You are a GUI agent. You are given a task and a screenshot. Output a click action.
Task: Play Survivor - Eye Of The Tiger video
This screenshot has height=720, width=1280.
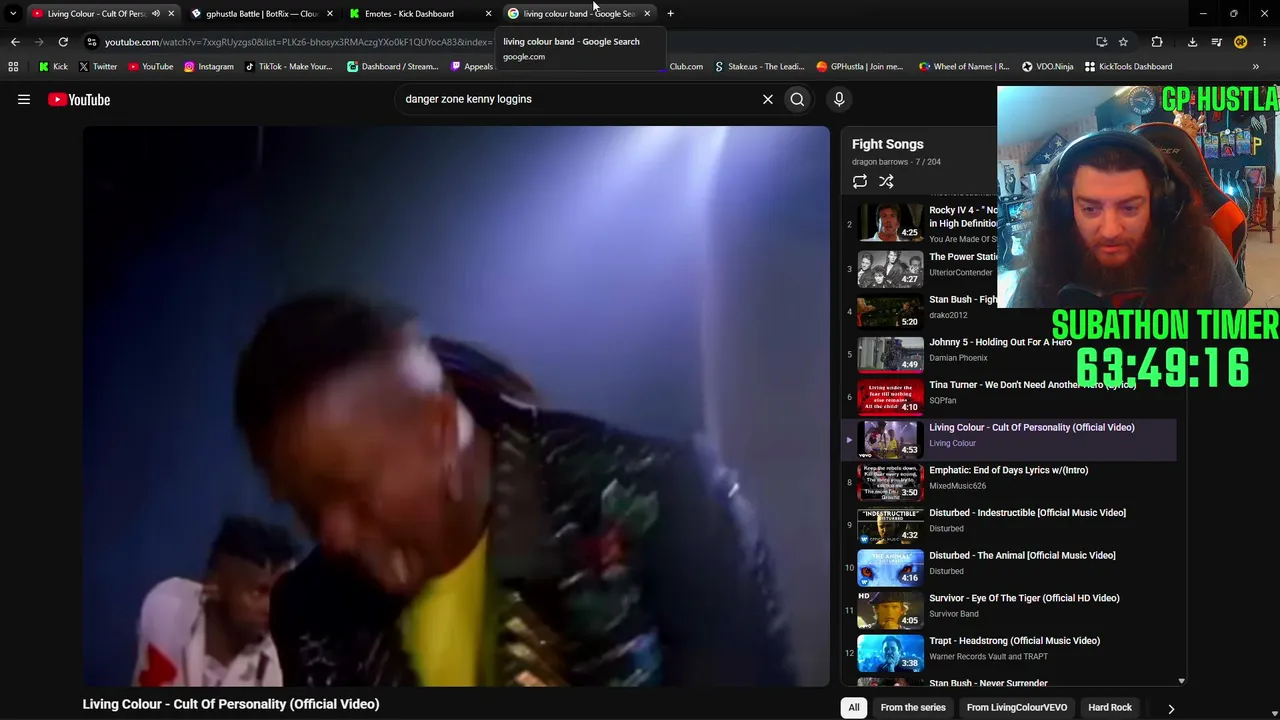pos(1024,598)
